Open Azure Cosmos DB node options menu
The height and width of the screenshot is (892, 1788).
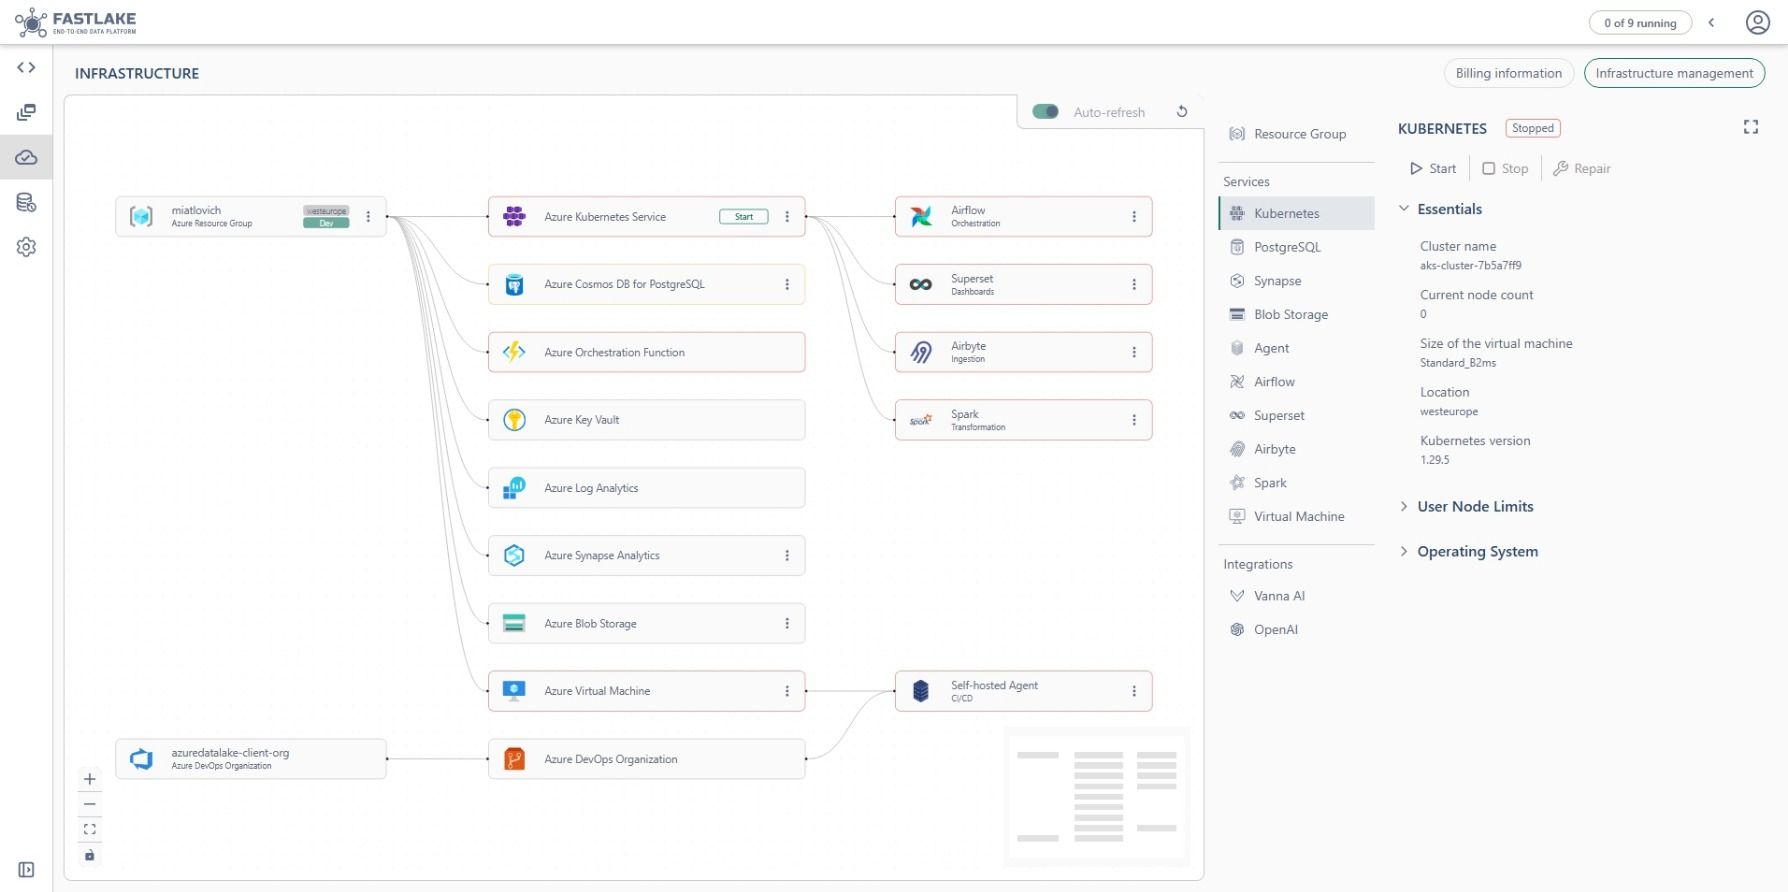coord(787,285)
